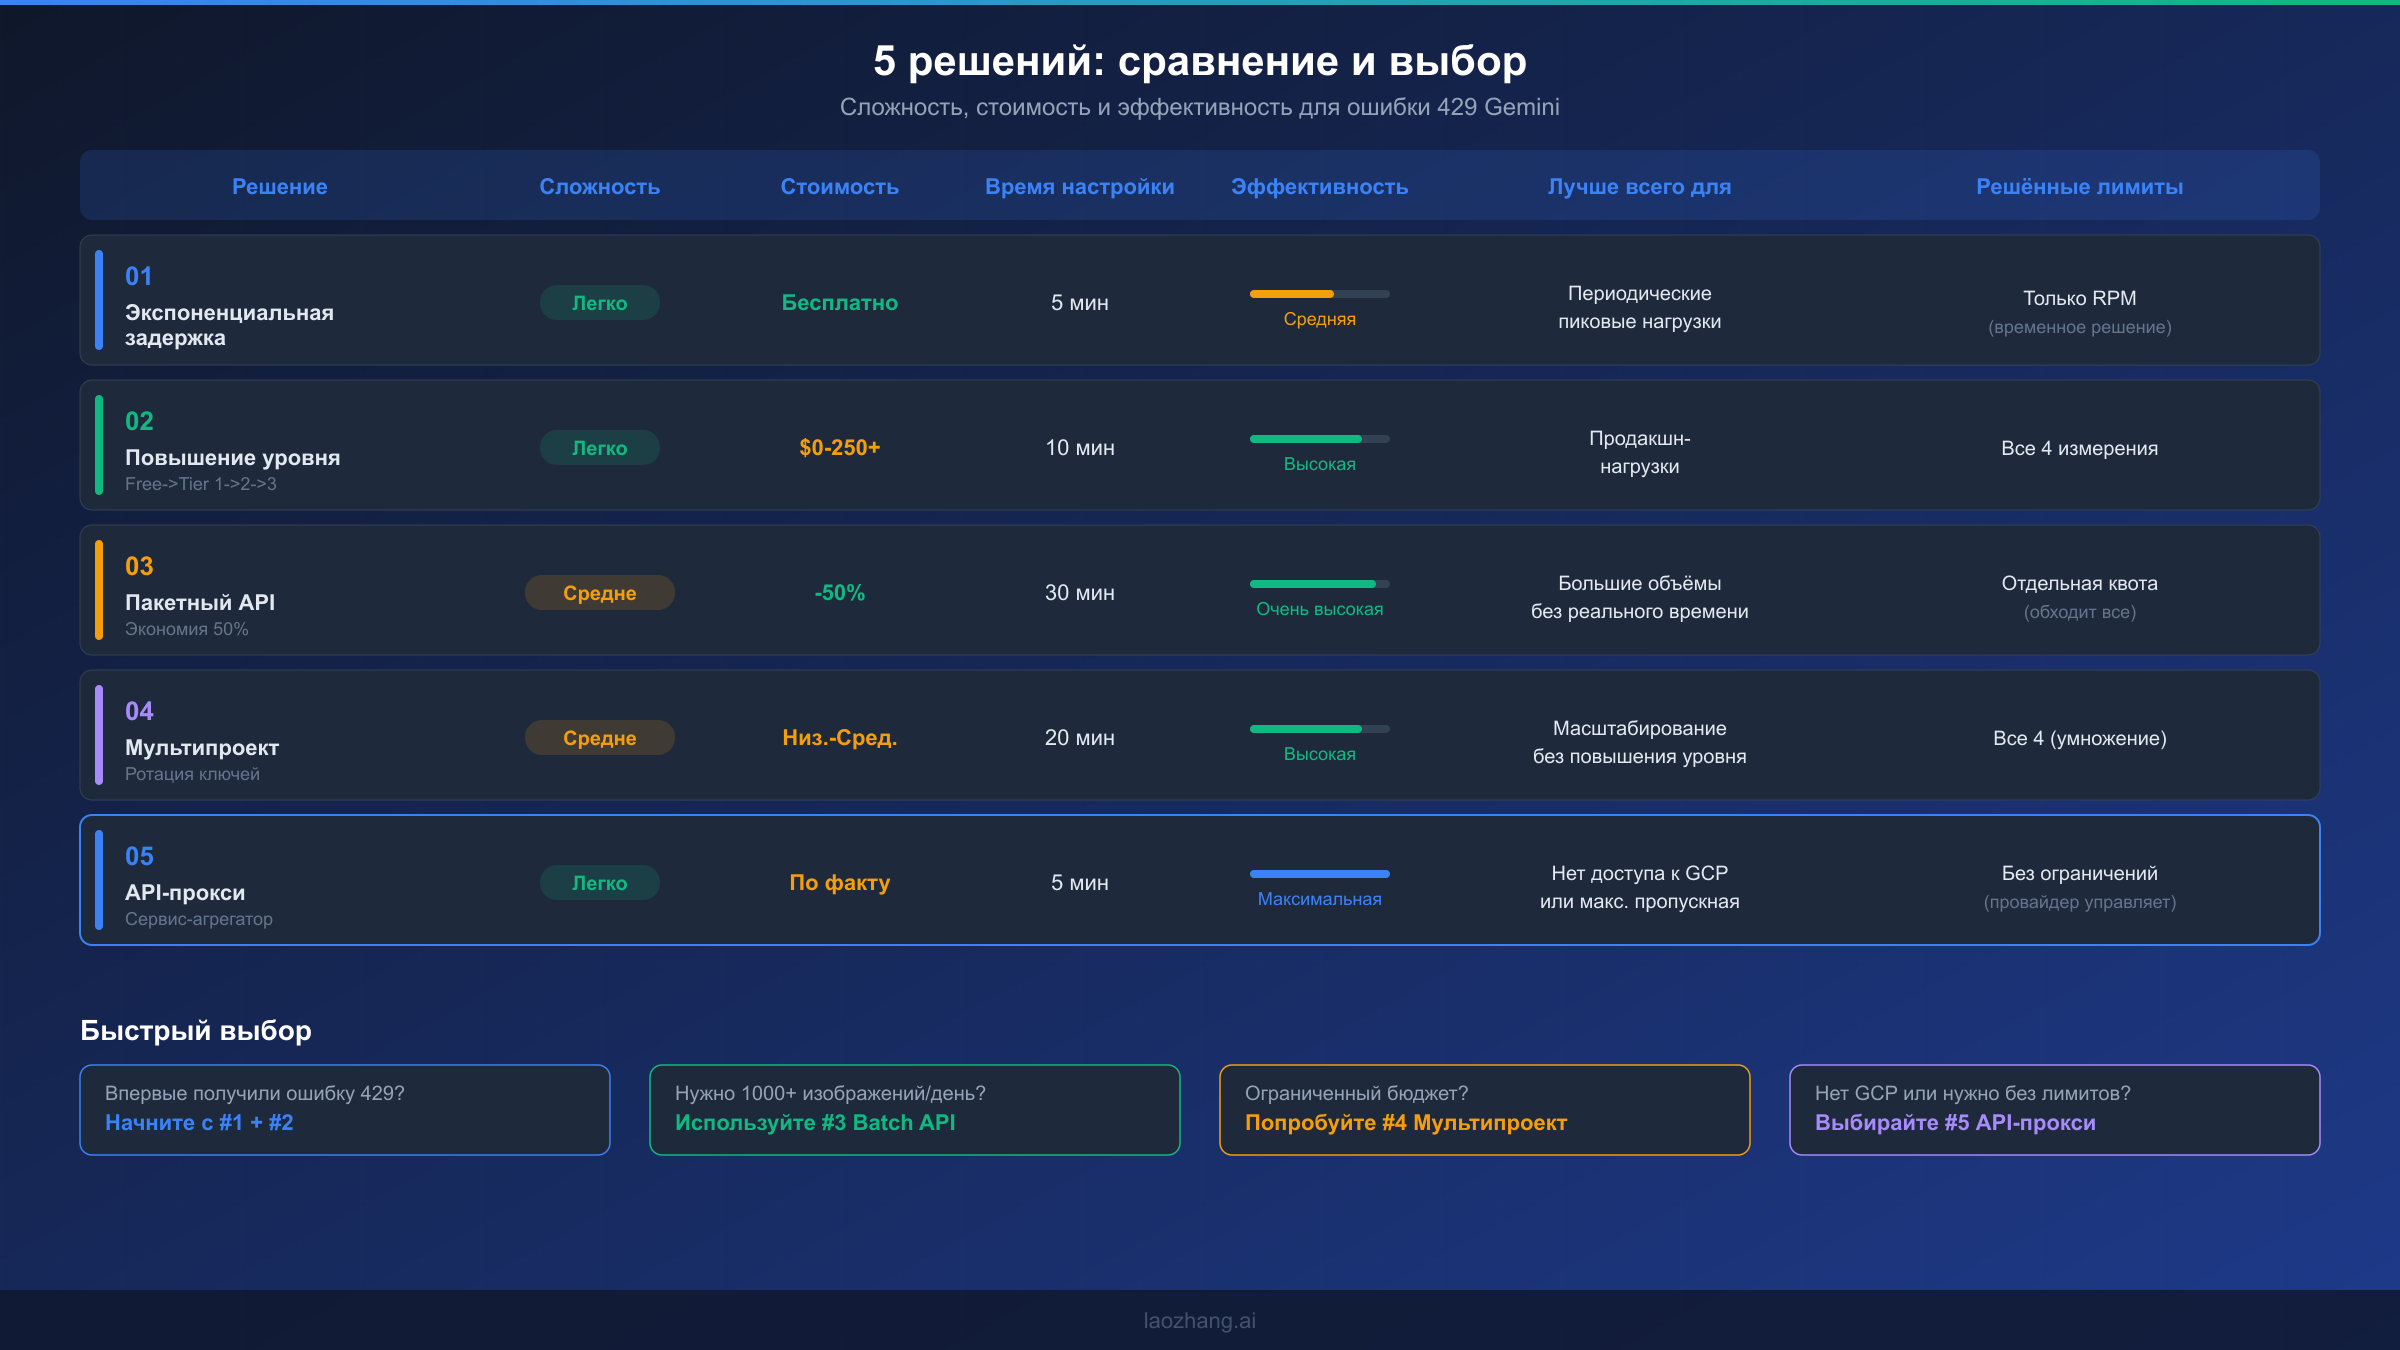The width and height of the screenshot is (2400, 1350).
Task: Click the 'Эффективность' column header
Action: (x=1319, y=186)
